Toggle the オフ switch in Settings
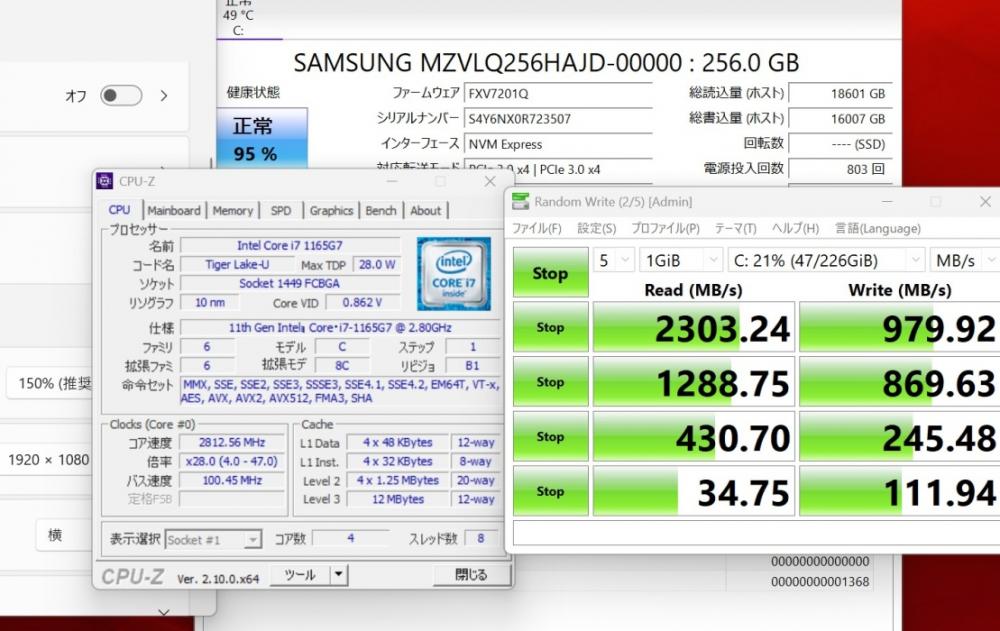This screenshot has height=631, width=1000. point(121,96)
